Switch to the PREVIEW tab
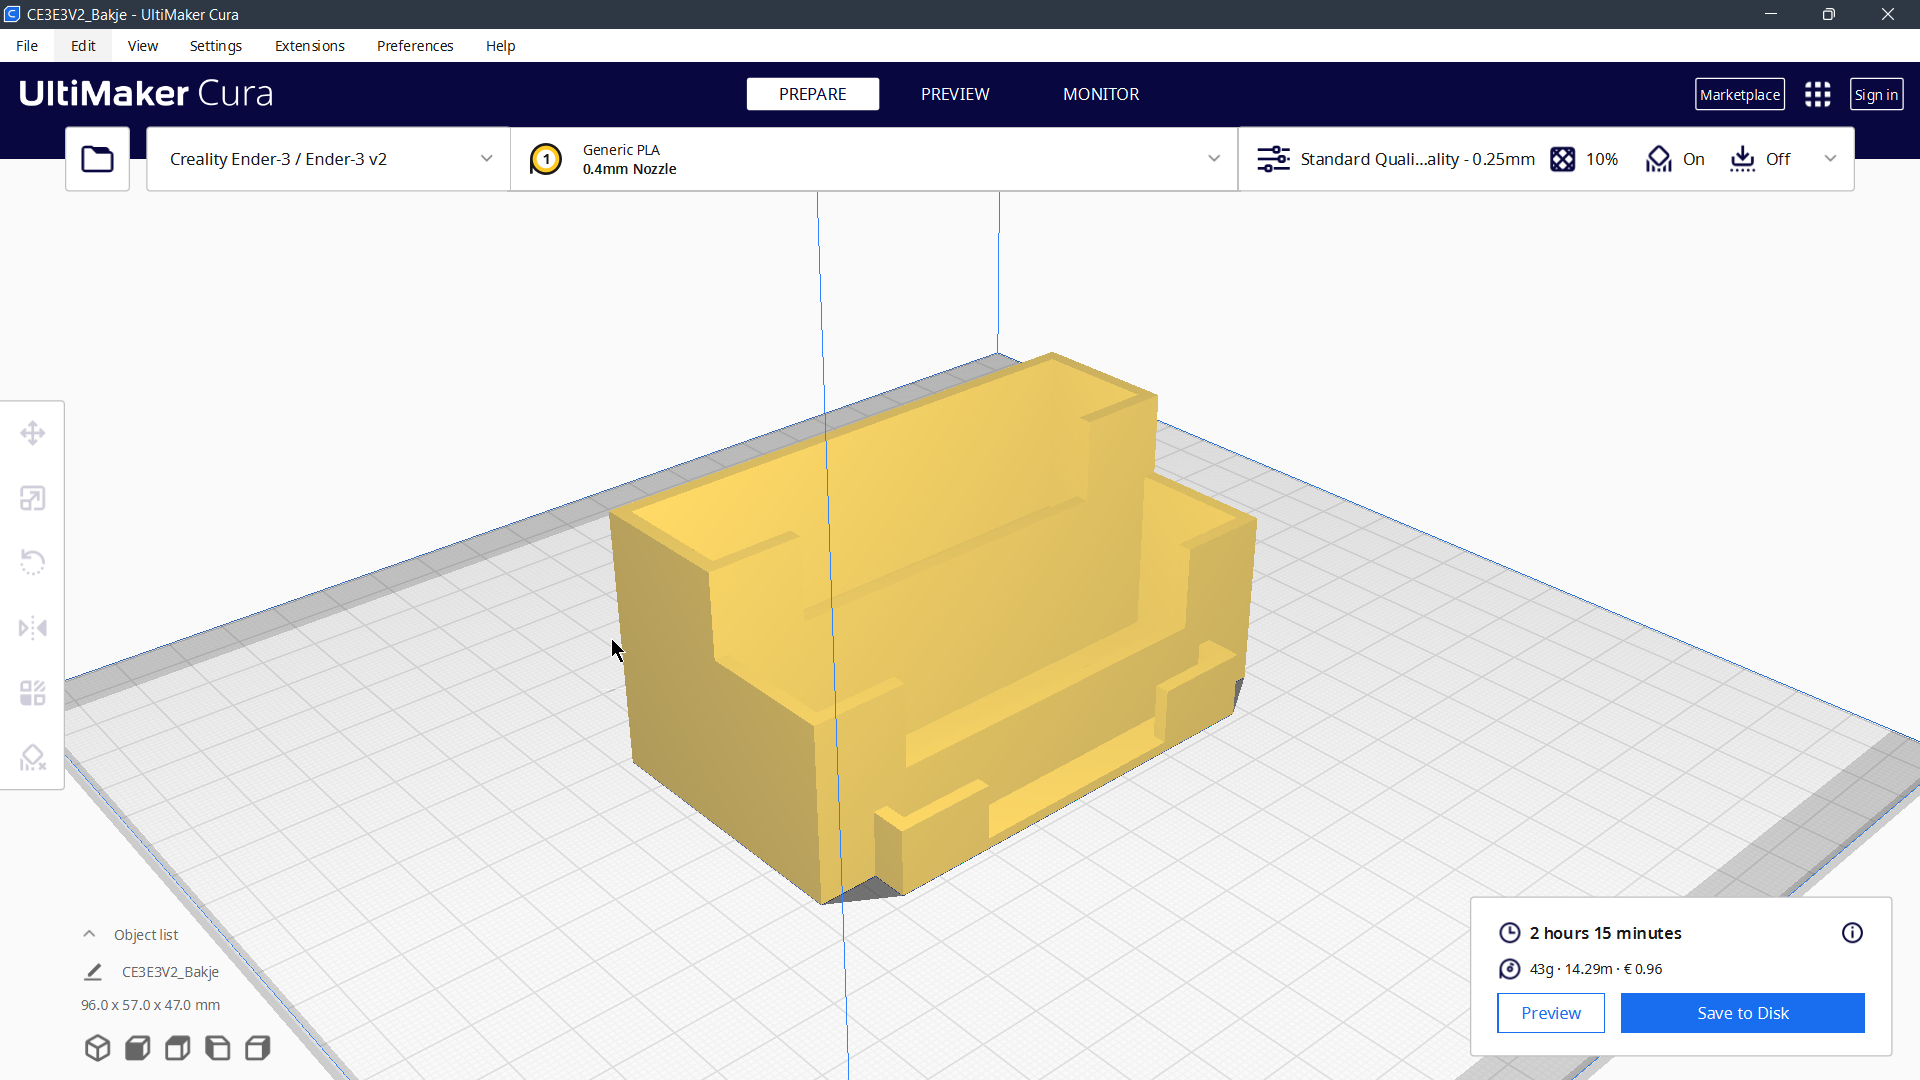Image resolution: width=1920 pixels, height=1080 pixels. (955, 93)
